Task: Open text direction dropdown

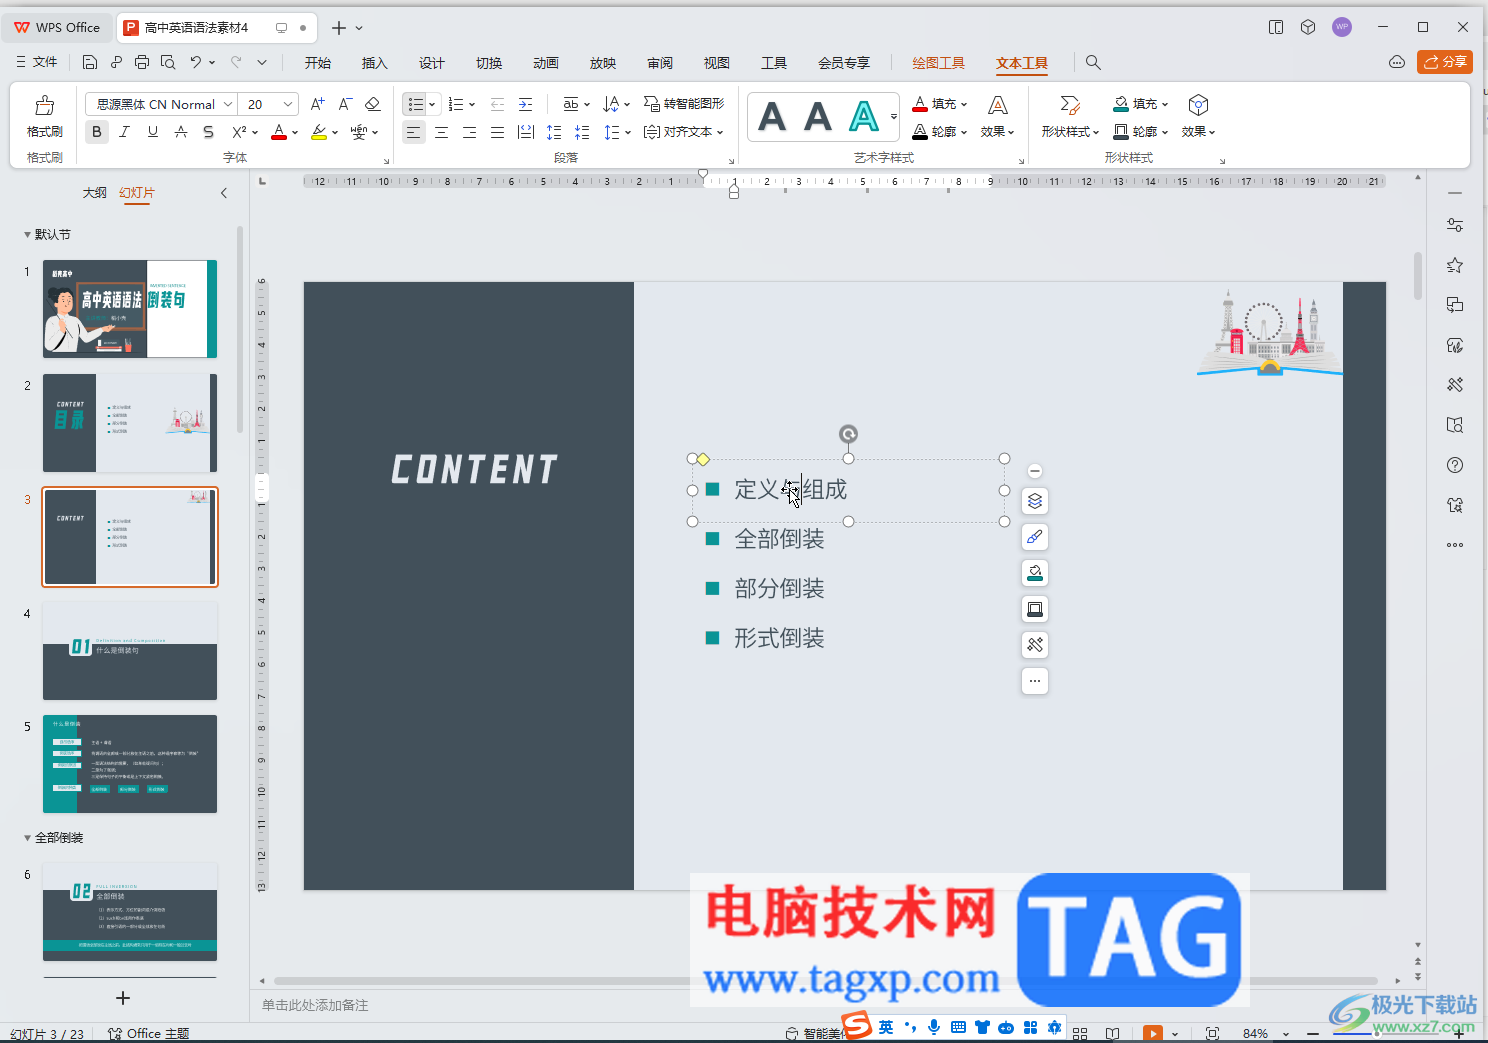Action: (x=617, y=104)
